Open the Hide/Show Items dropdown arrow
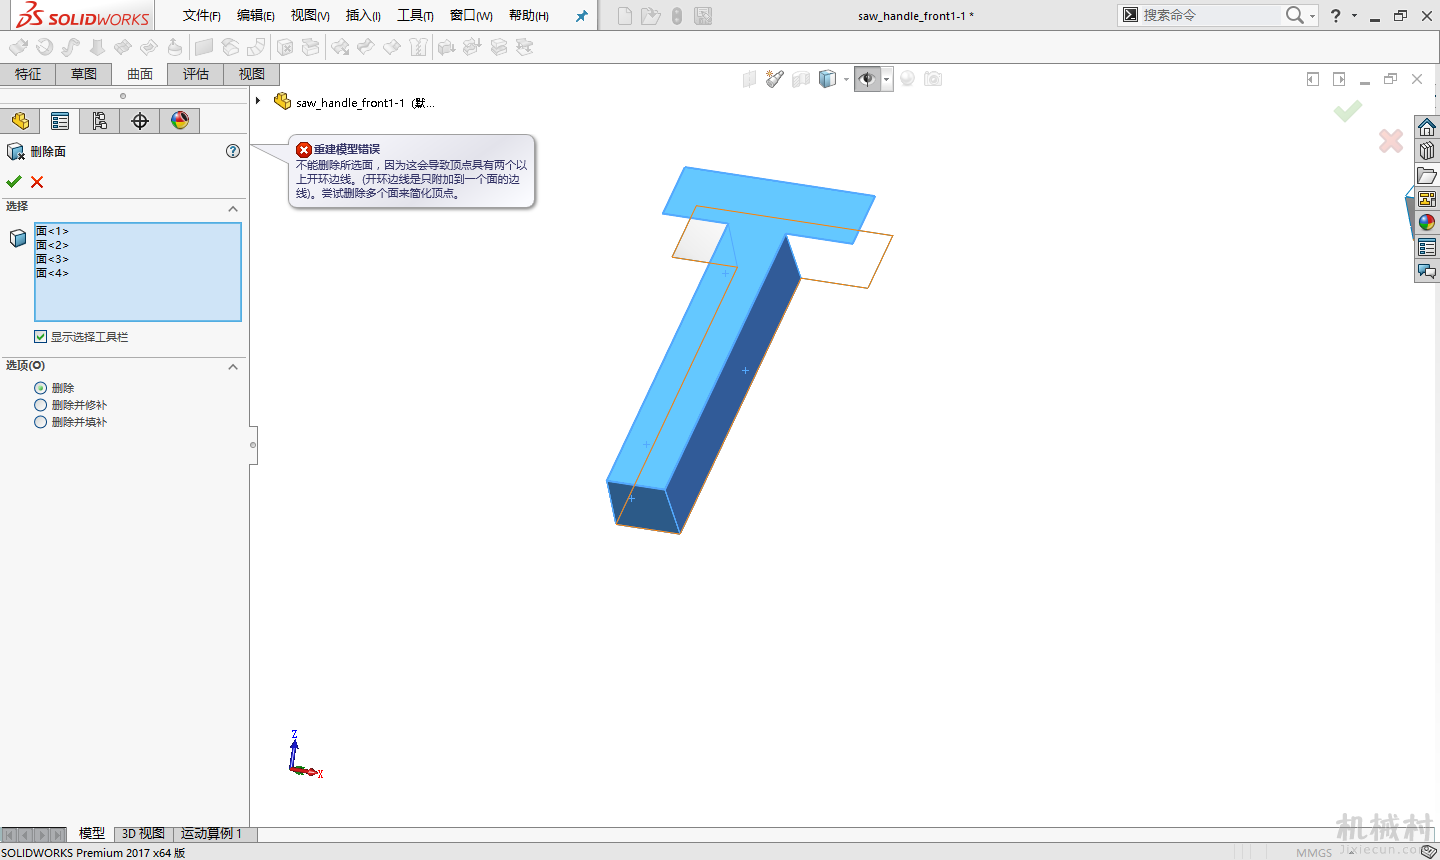The width and height of the screenshot is (1440, 860). (x=887, y=80)
